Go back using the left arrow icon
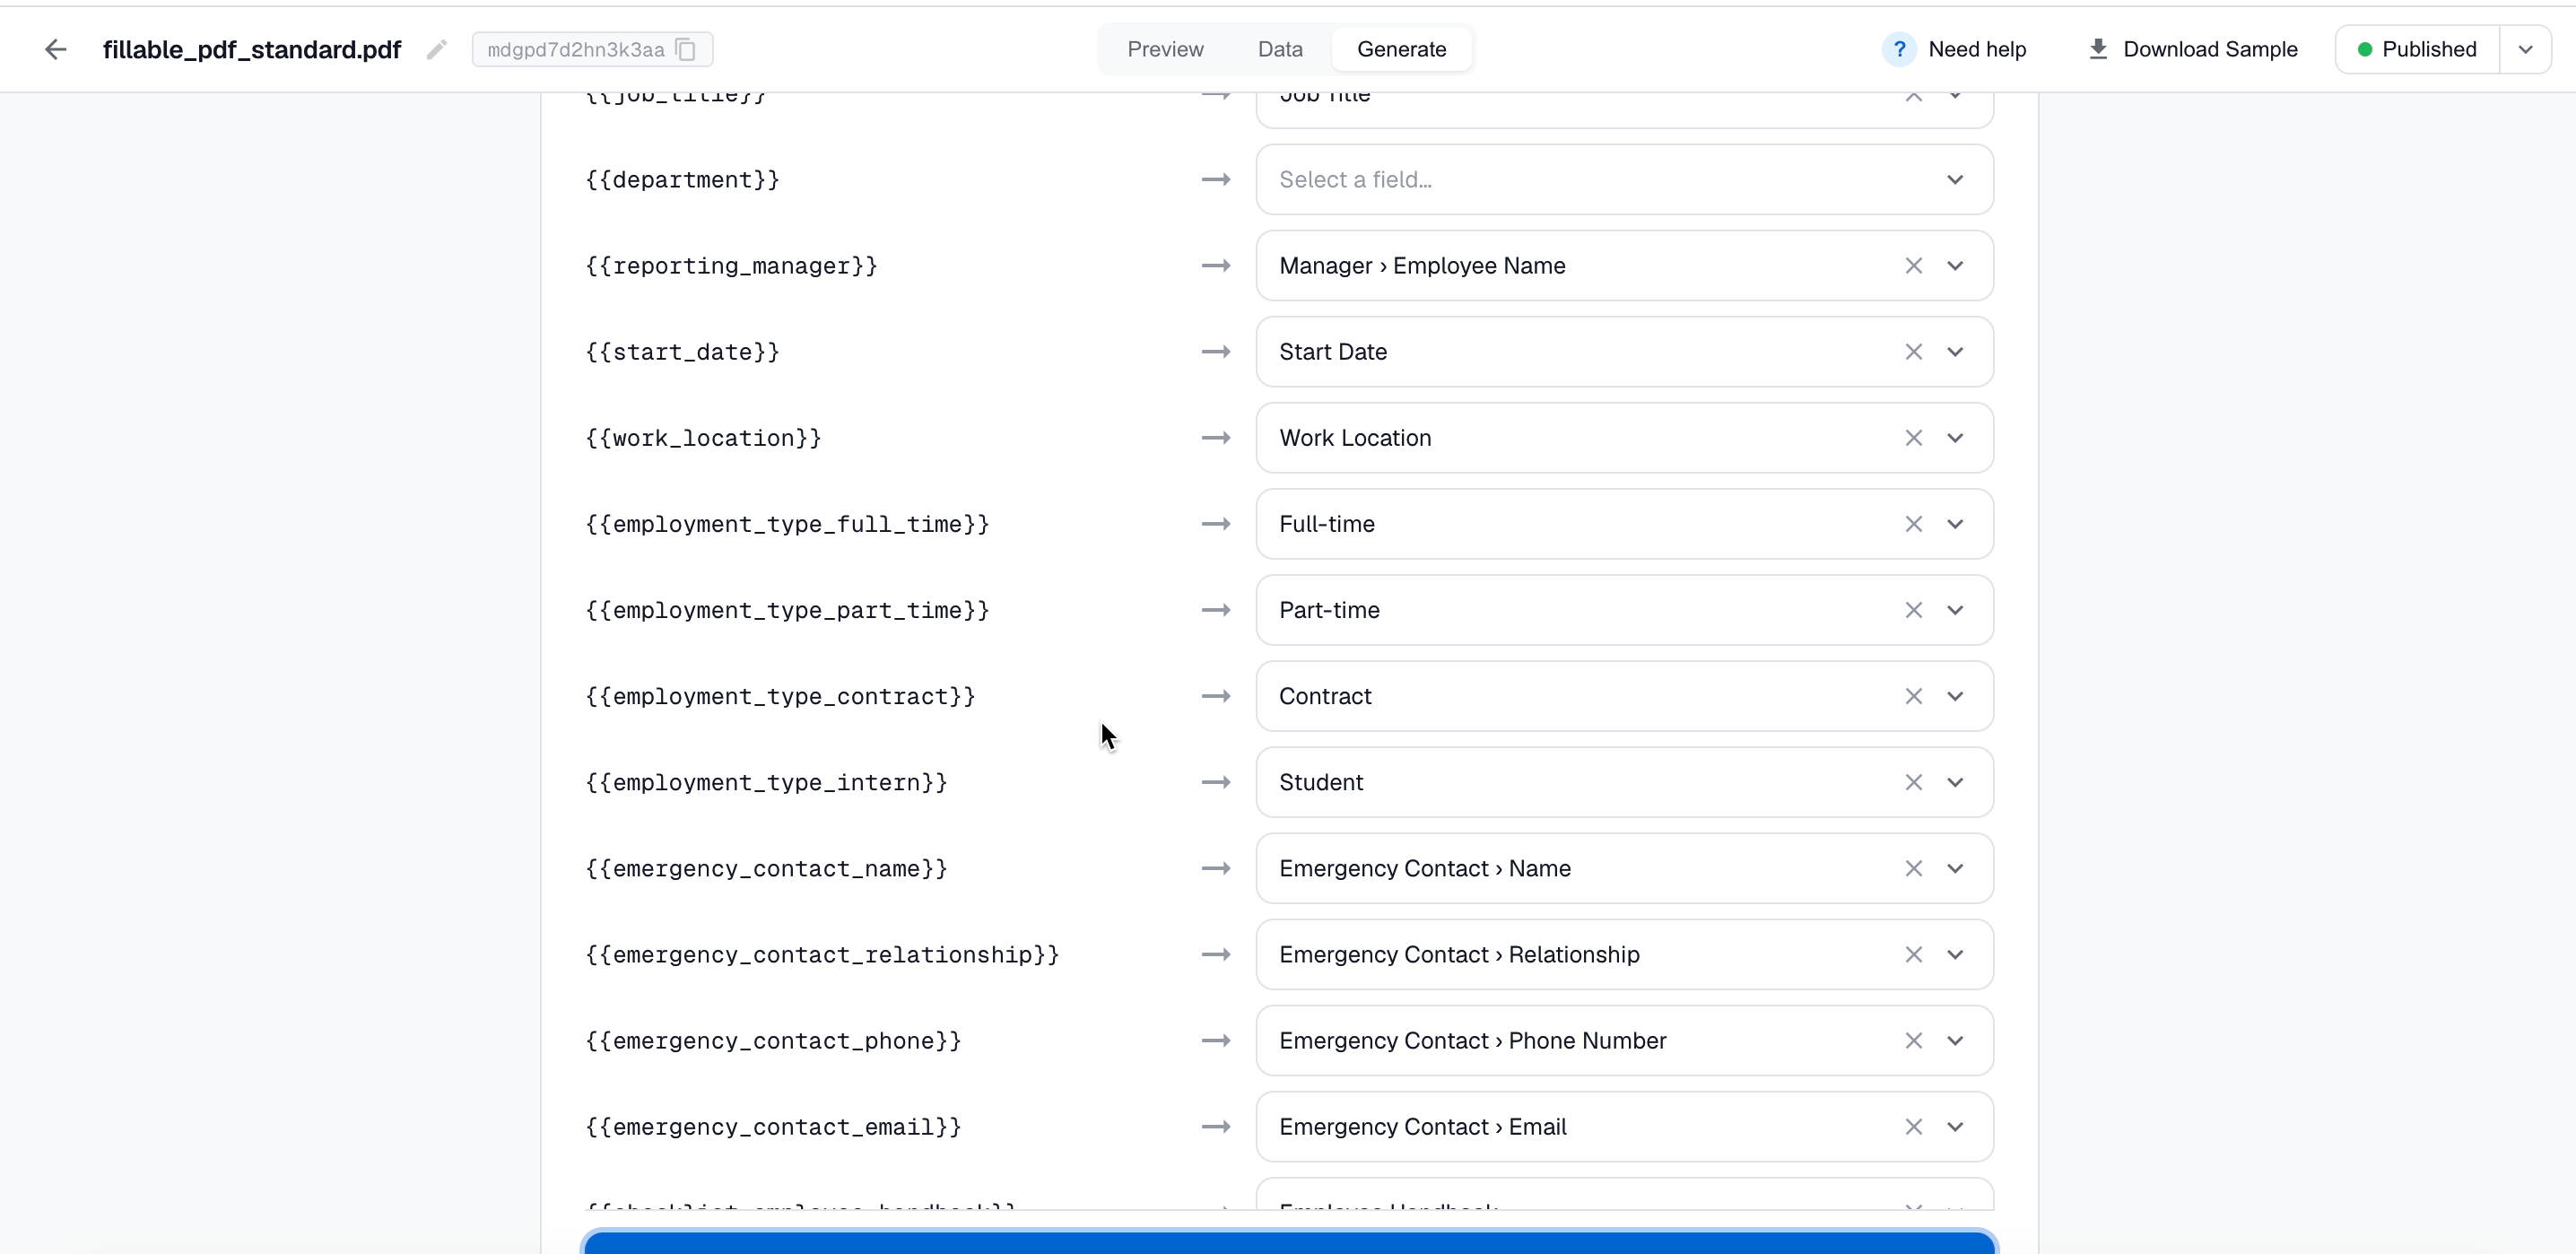2576x1254 pixels. click(56, 49)
